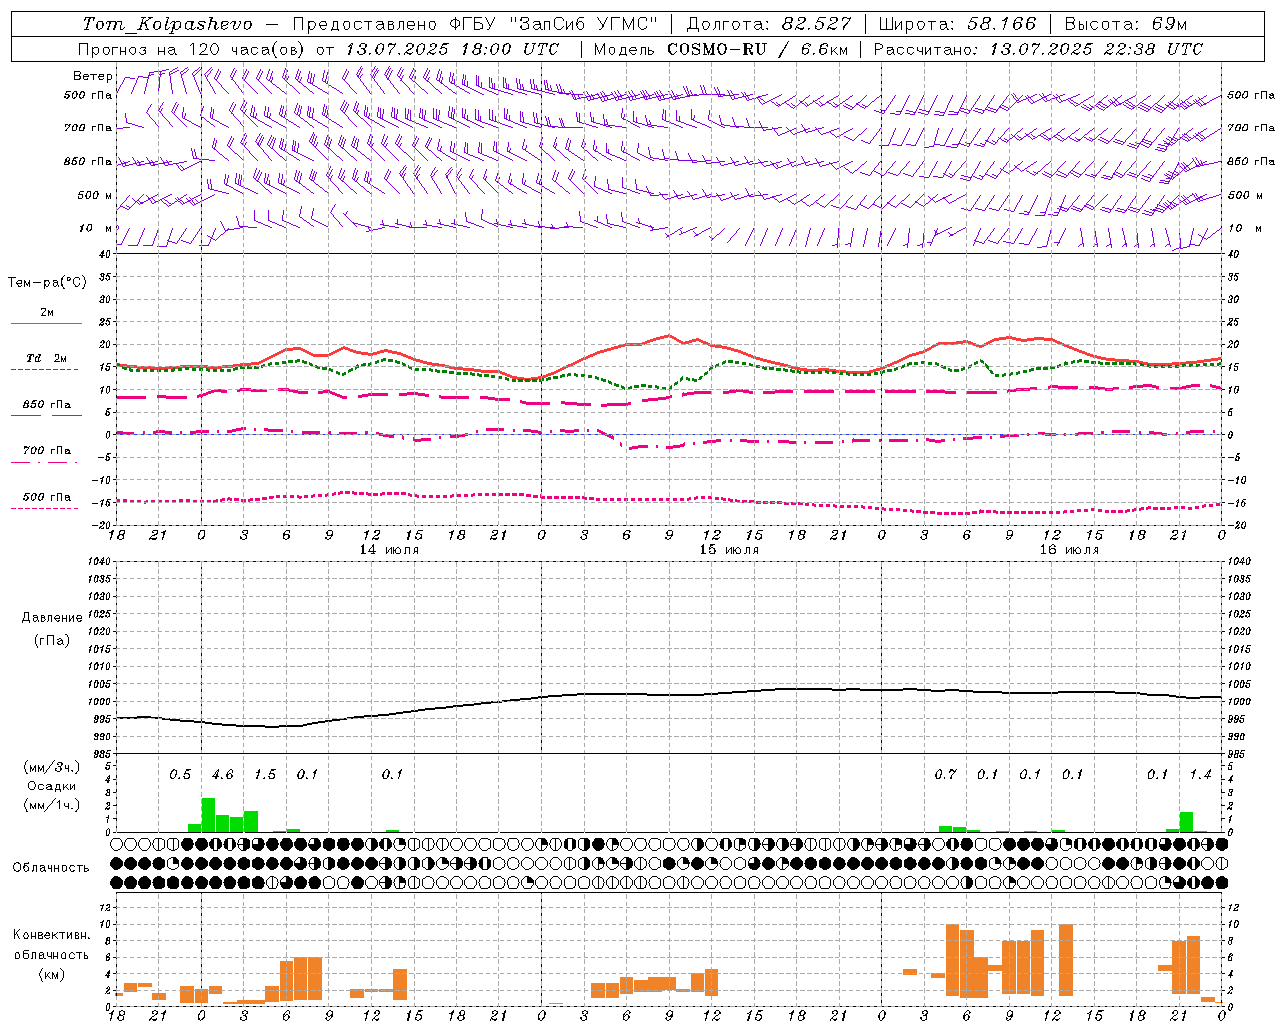The width and height of the screenshot is (1280, 1024).
Task: Select the provider text ФГБУ "ЗапСиб УГМС"
Action: click(554, 24)
